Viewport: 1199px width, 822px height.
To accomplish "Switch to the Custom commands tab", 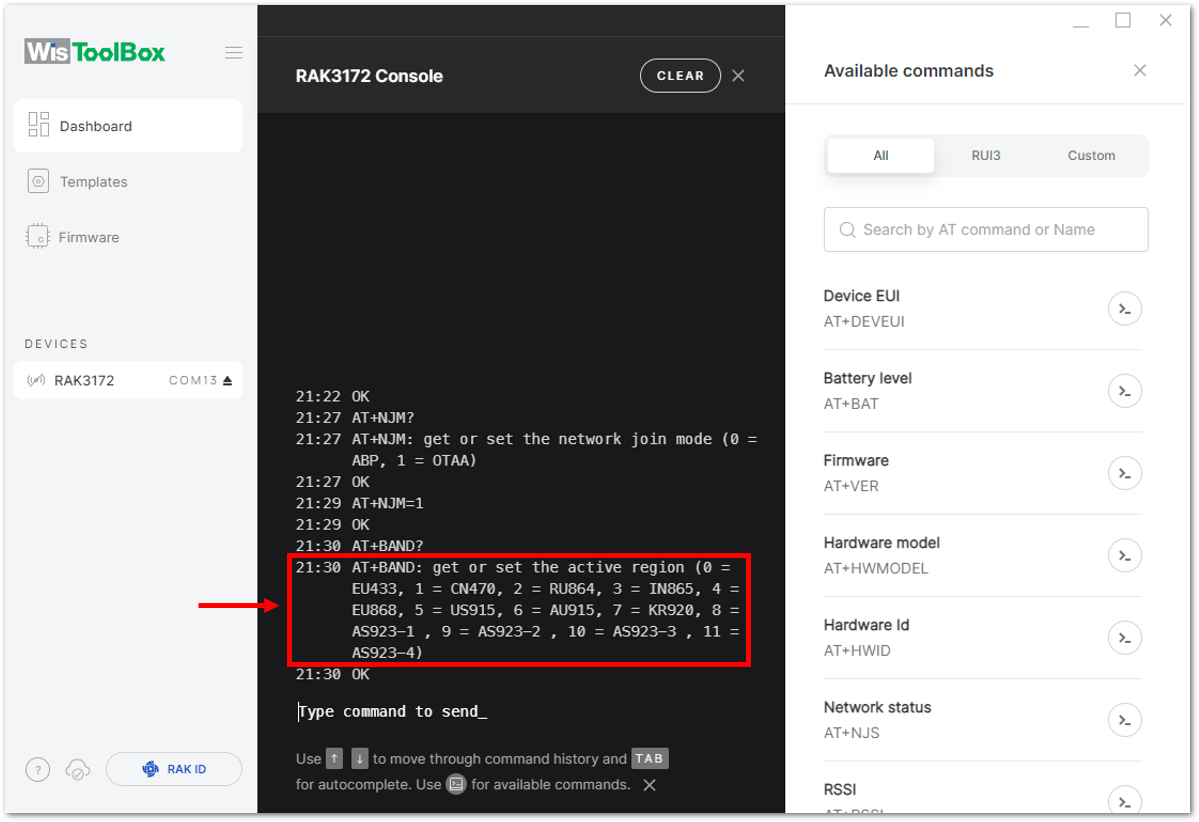I will [x=1091, y=155].
